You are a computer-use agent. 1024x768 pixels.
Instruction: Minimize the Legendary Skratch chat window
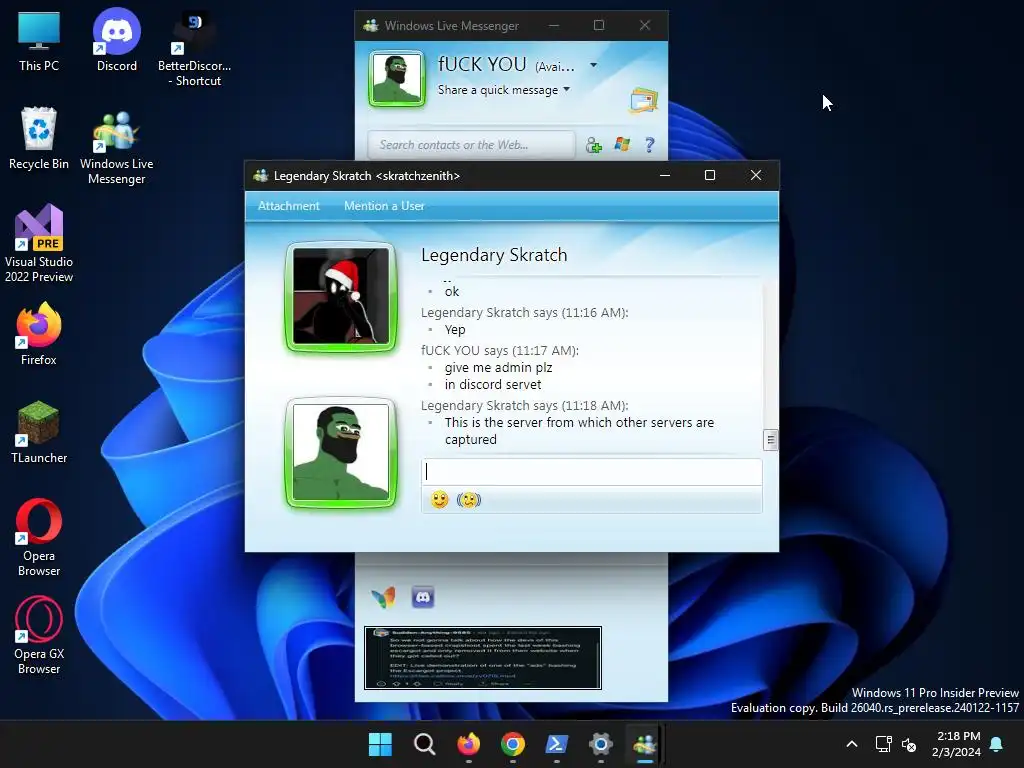665,175
